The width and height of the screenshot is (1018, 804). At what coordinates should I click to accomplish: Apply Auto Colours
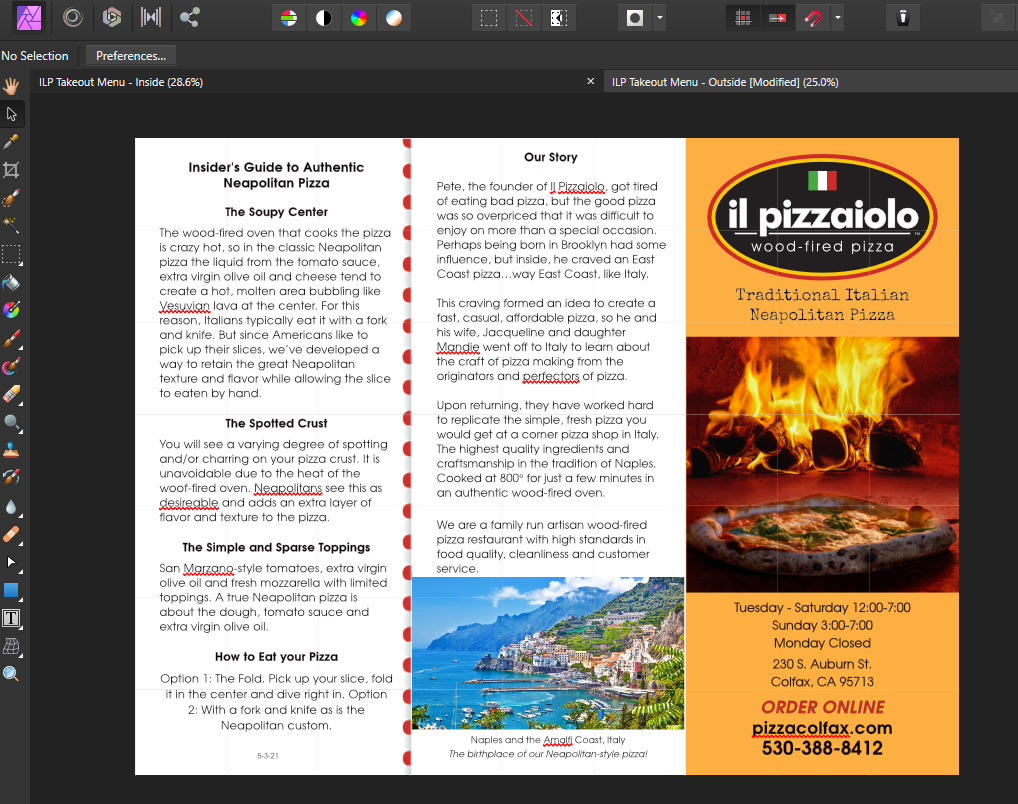(359, 18)
